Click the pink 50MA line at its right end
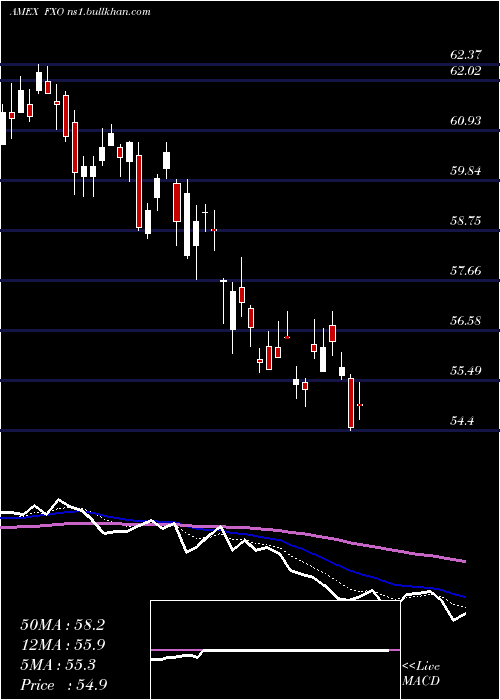This screenshot has height=700, width=500. (x=464, y=561)
